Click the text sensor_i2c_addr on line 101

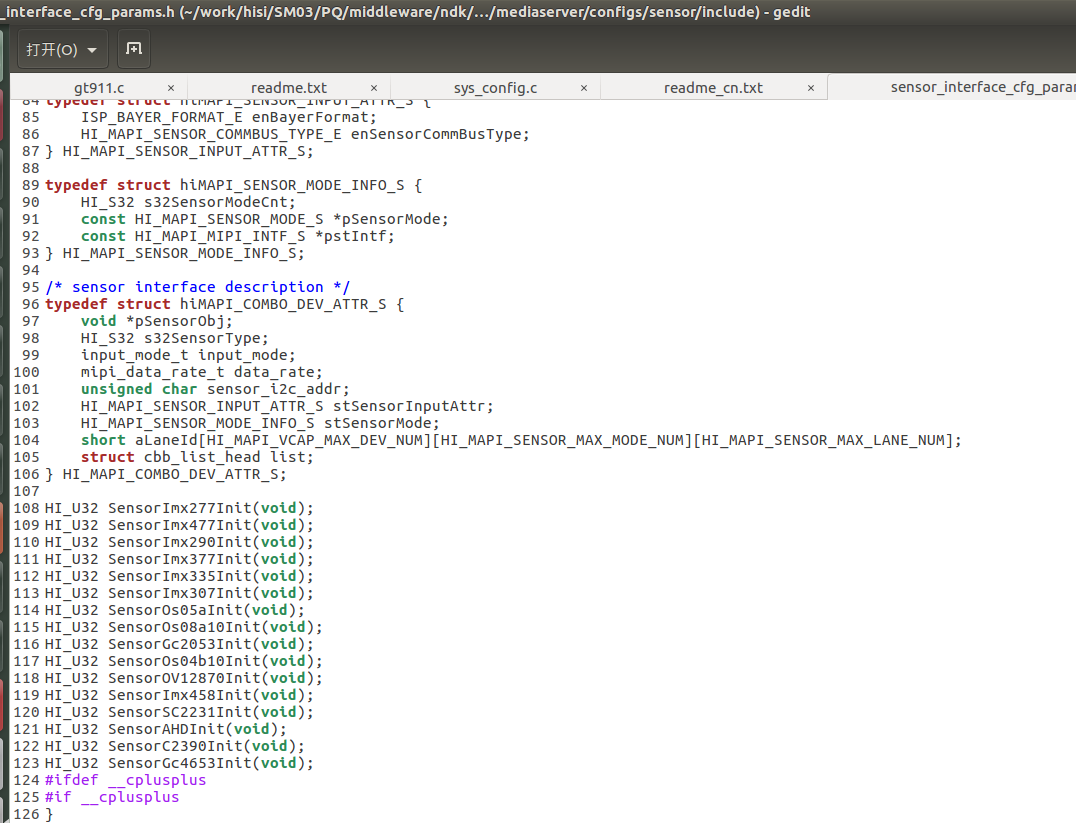pos(274,389)
